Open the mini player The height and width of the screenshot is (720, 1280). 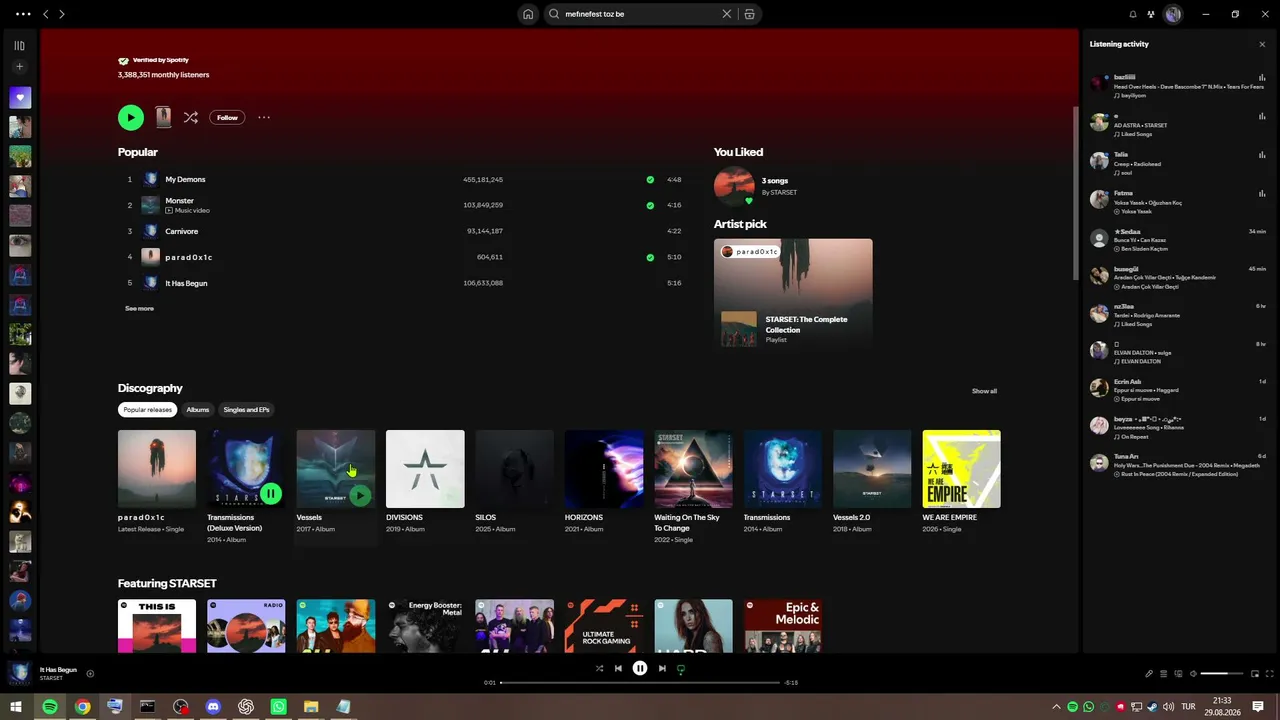point(1255,673)
